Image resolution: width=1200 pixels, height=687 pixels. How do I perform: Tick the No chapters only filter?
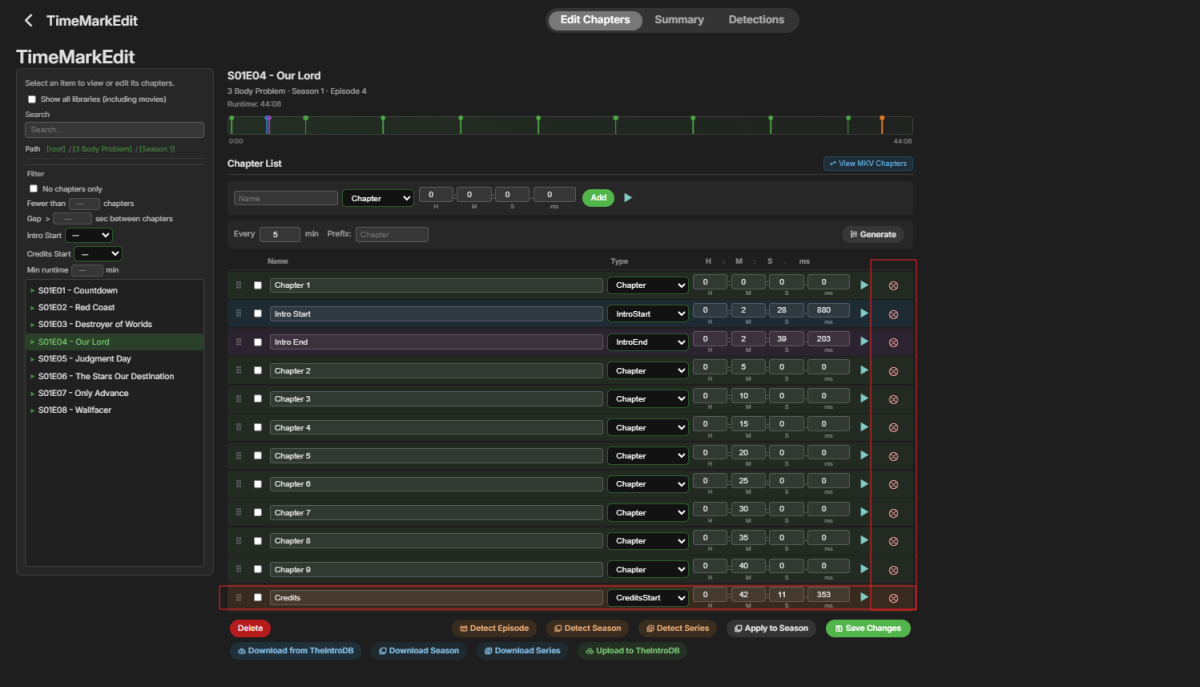pyautogui.click(x=33, y=188)
